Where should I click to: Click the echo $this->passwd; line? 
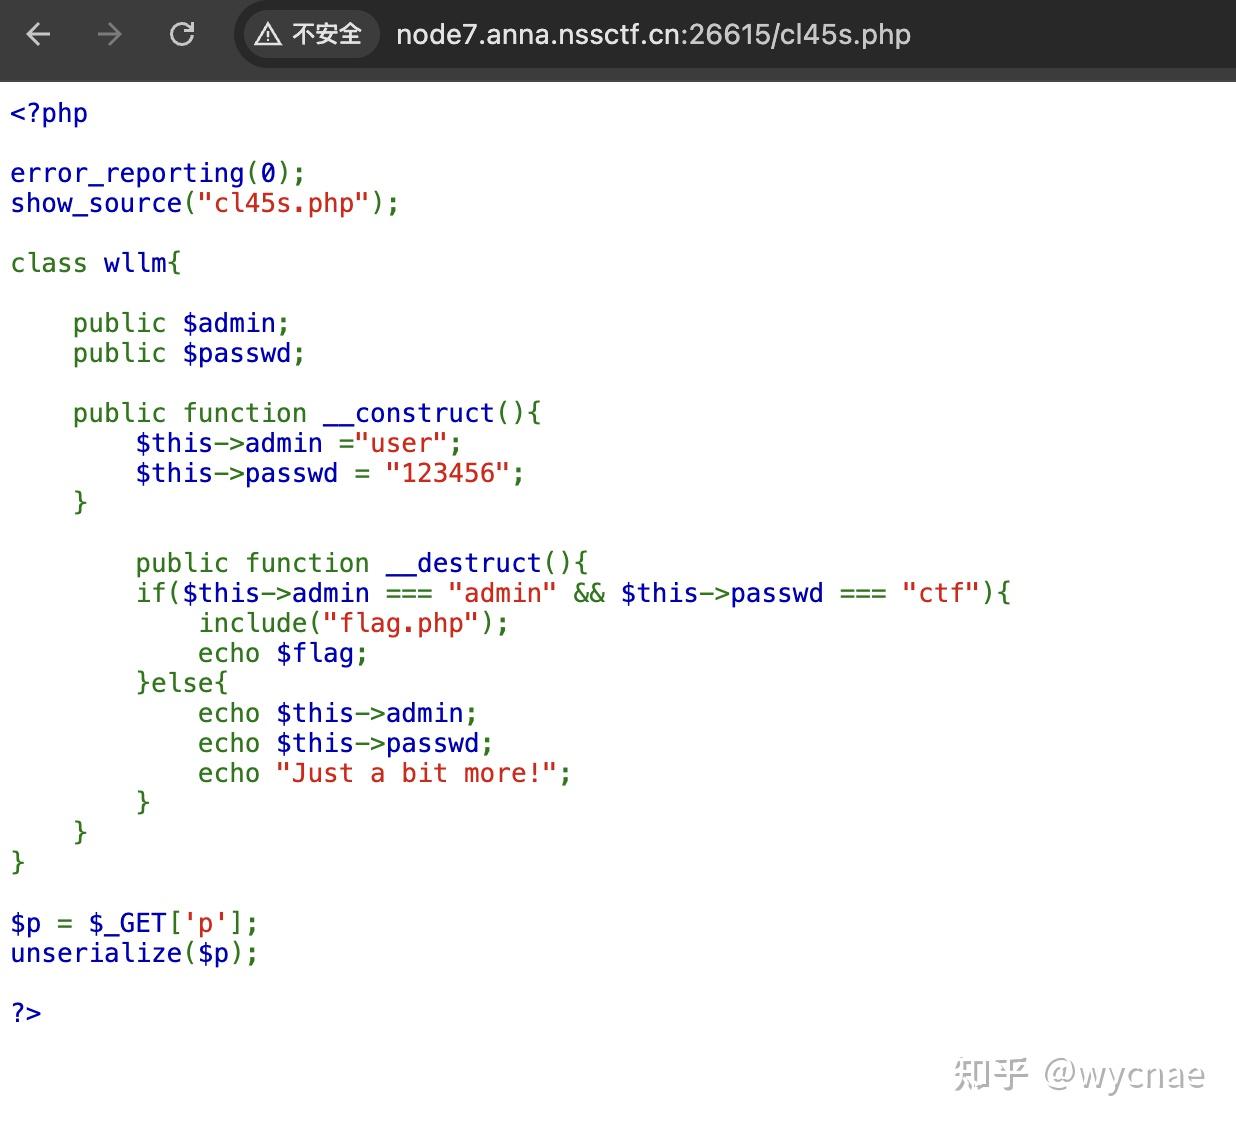pos(346,743)
